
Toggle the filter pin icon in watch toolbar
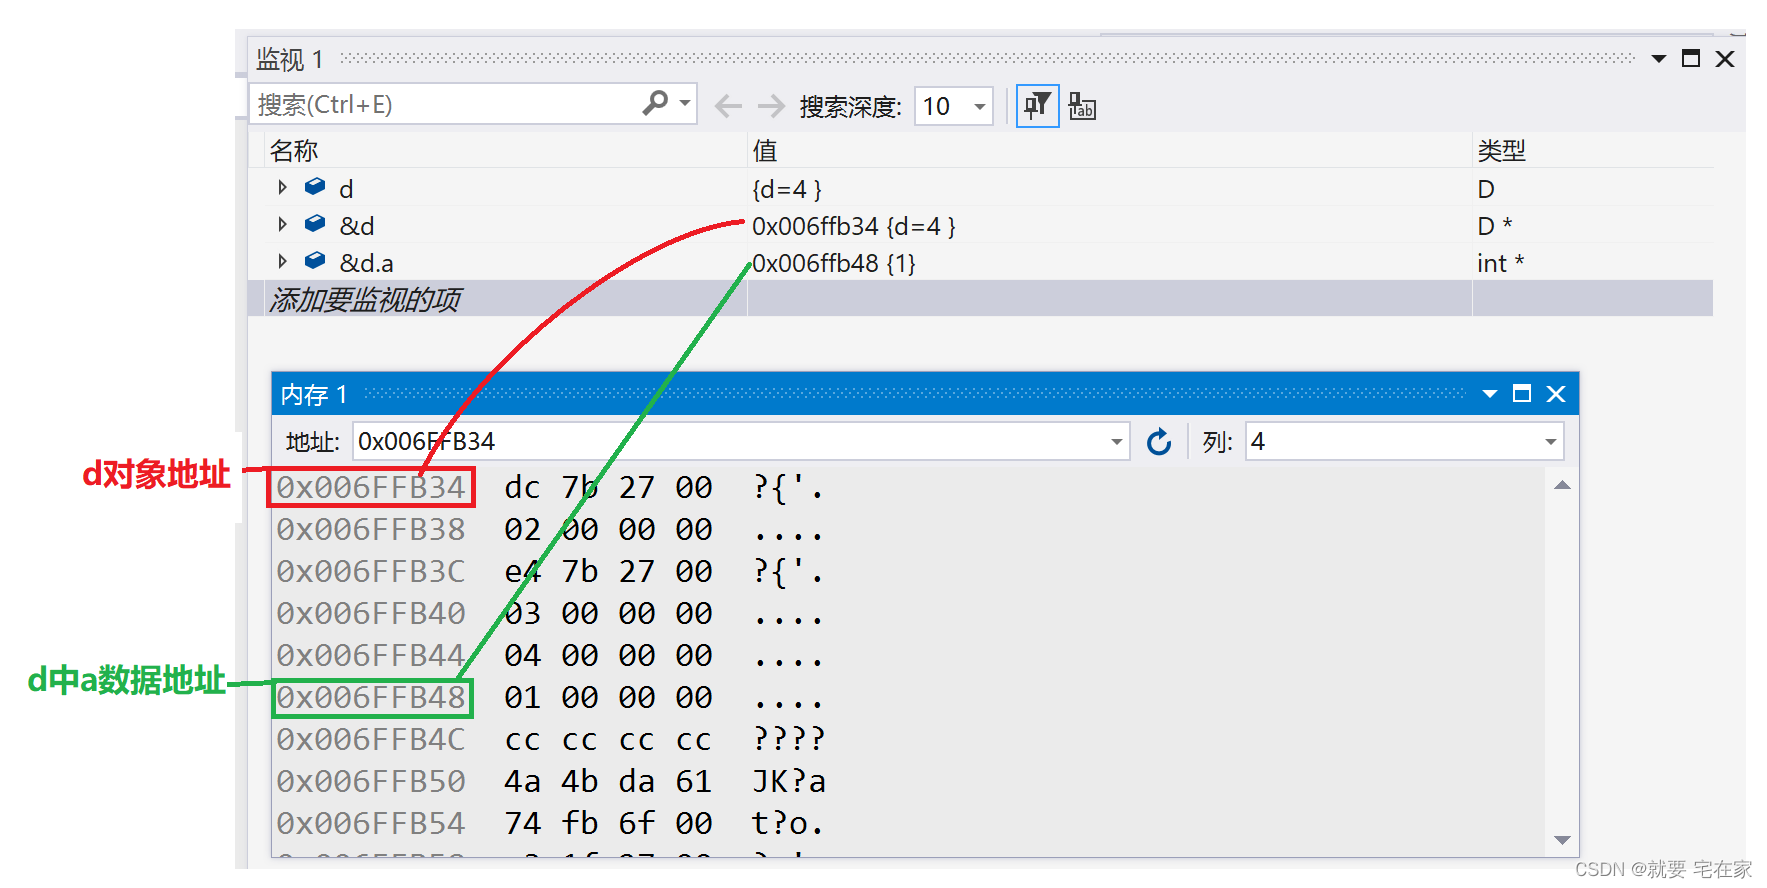pos(1037,106)
